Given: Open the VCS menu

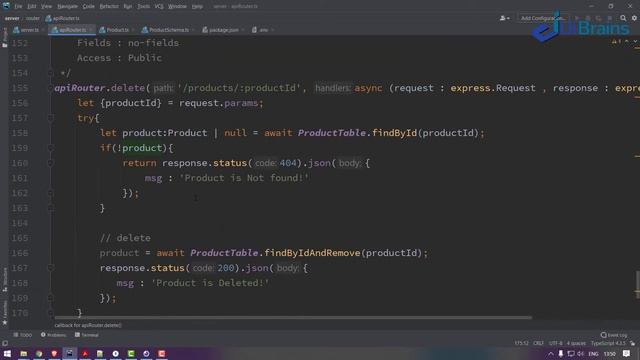Looking at the screenshot, I should [x=159, y=7].
